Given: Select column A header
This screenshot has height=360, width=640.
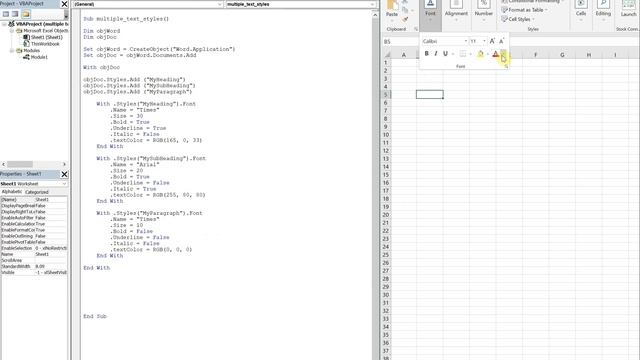Looking at the screenshot, I should click(404, 55).
